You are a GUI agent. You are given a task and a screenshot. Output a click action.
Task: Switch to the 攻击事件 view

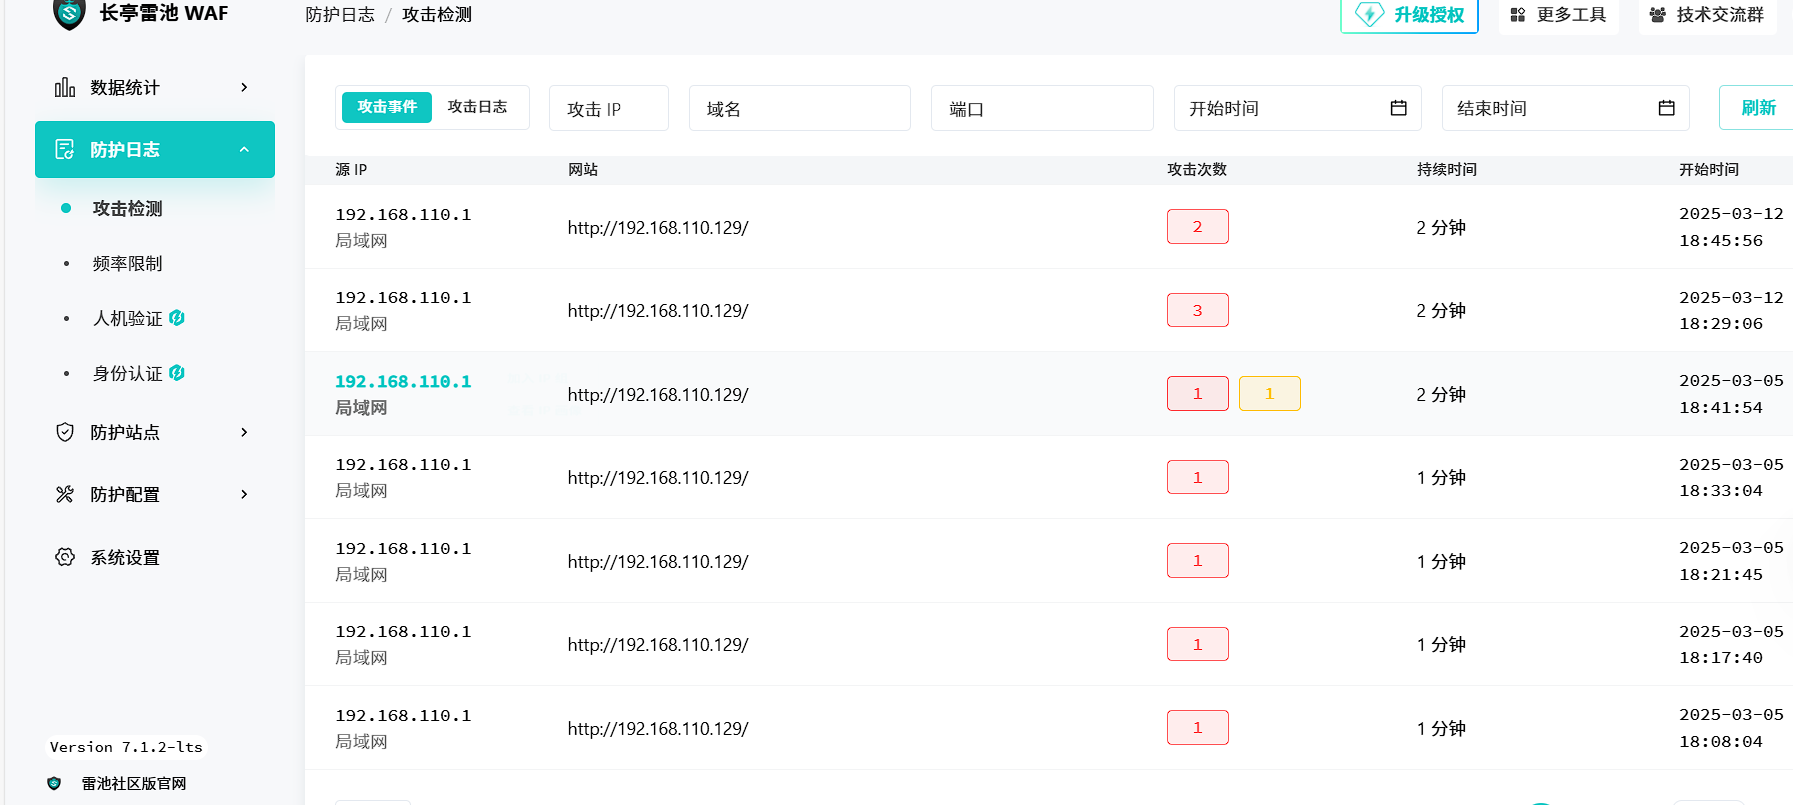(x=387, y=107)
